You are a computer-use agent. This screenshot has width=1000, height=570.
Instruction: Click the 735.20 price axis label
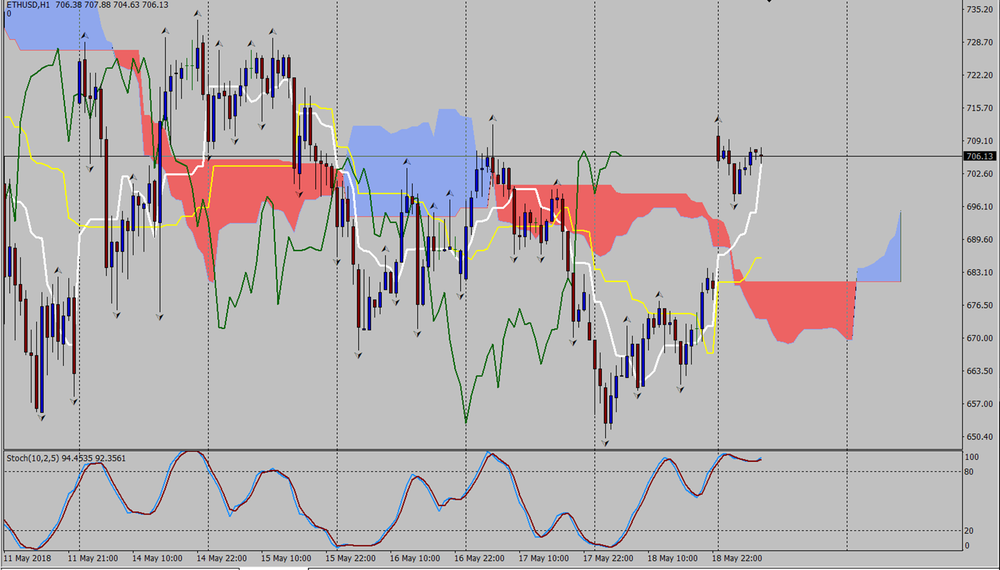(979, 9)
